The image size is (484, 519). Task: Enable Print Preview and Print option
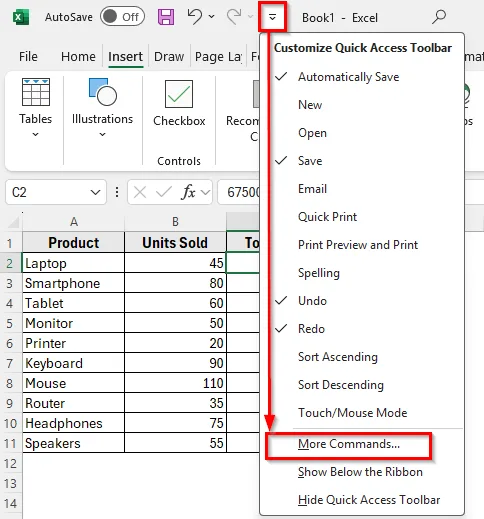pyautogui.click(x=362, y=245)
